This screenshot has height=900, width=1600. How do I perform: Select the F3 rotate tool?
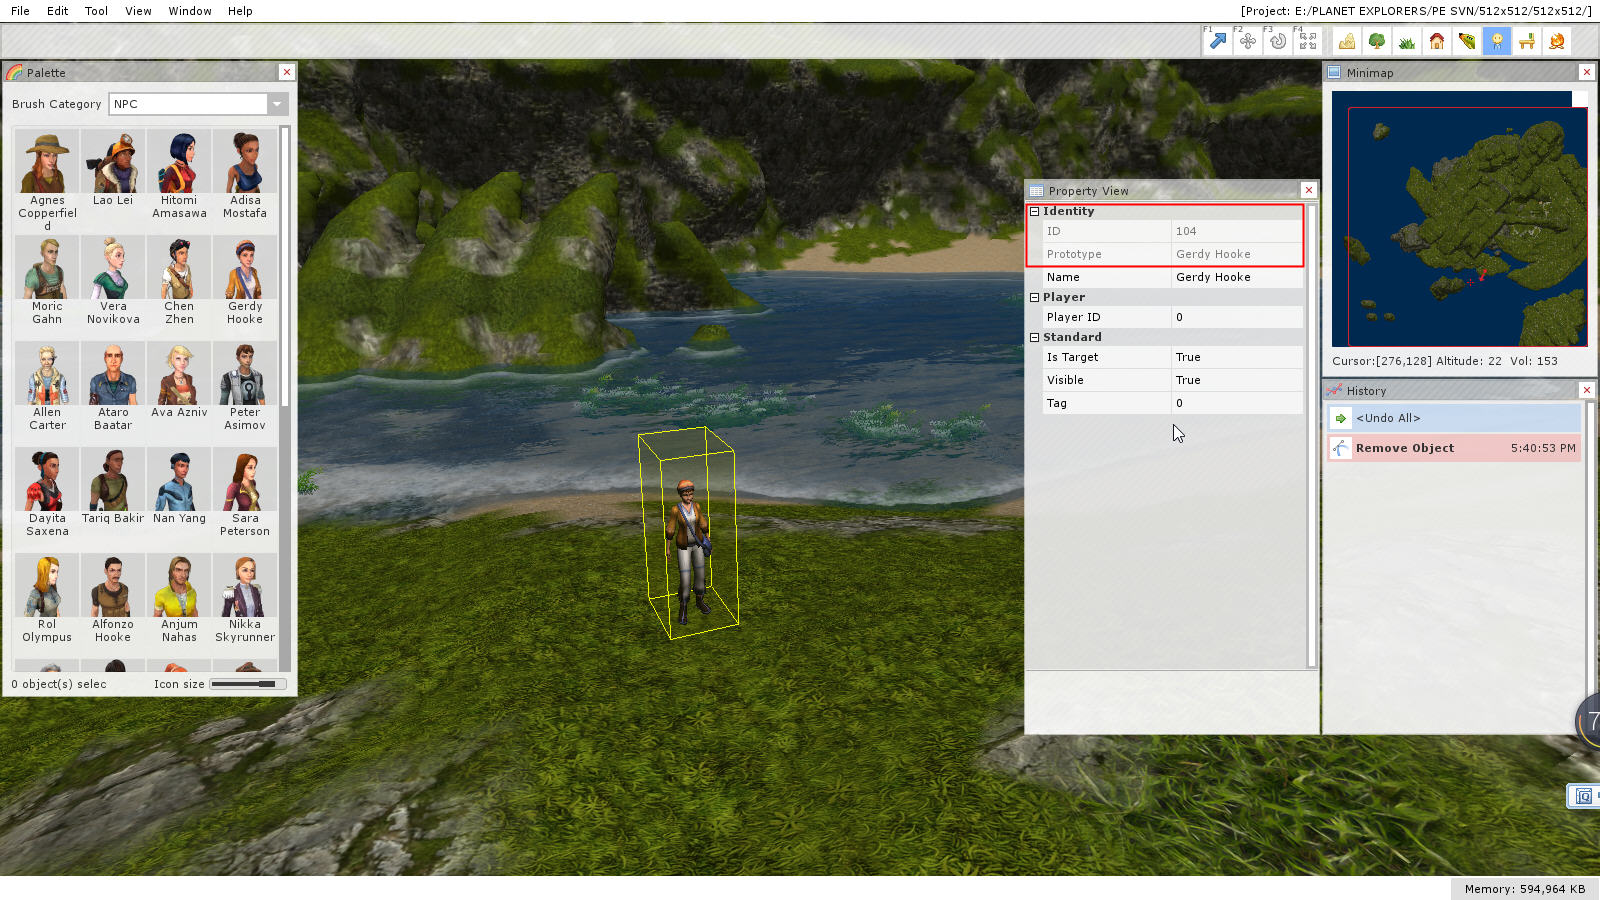click(x=1277, y=41)
